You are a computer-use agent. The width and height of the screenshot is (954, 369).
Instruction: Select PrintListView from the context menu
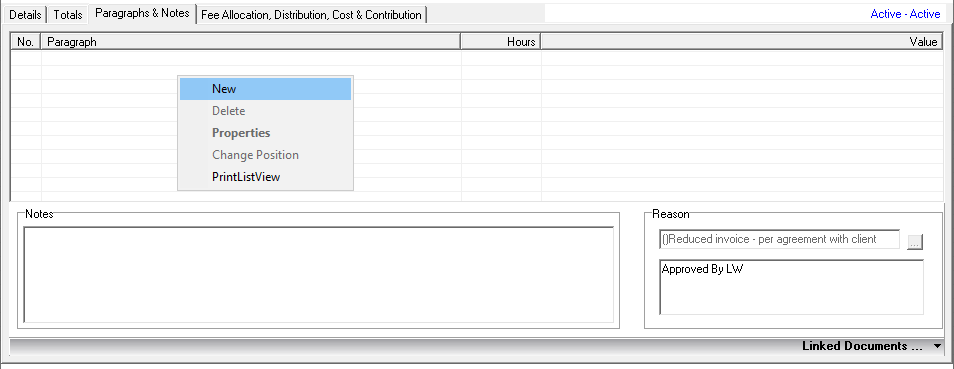click(x=265, y=177)
